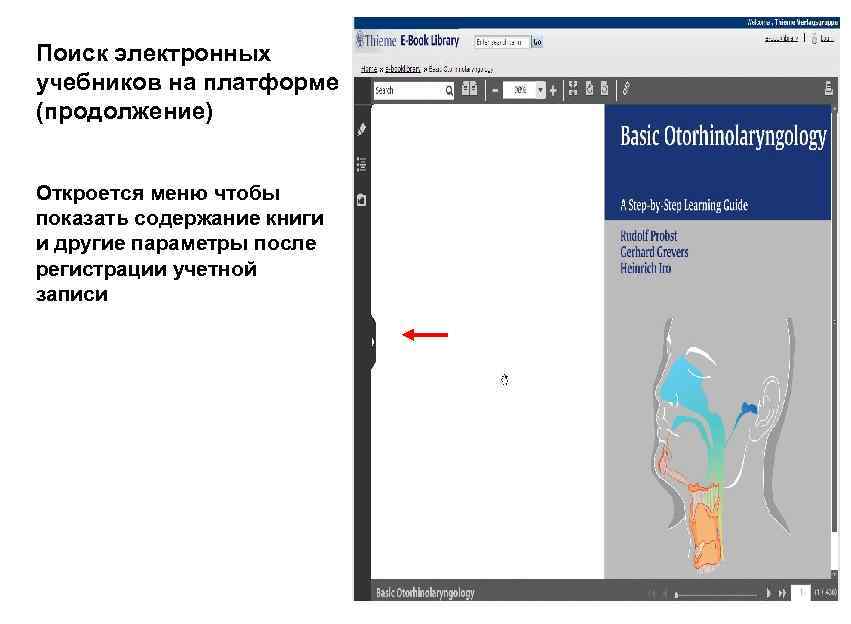Click the Thieme E-Book Library logo
Image resolution: width=851 pixels, height=624 pixels.
[x=408, y=41]
